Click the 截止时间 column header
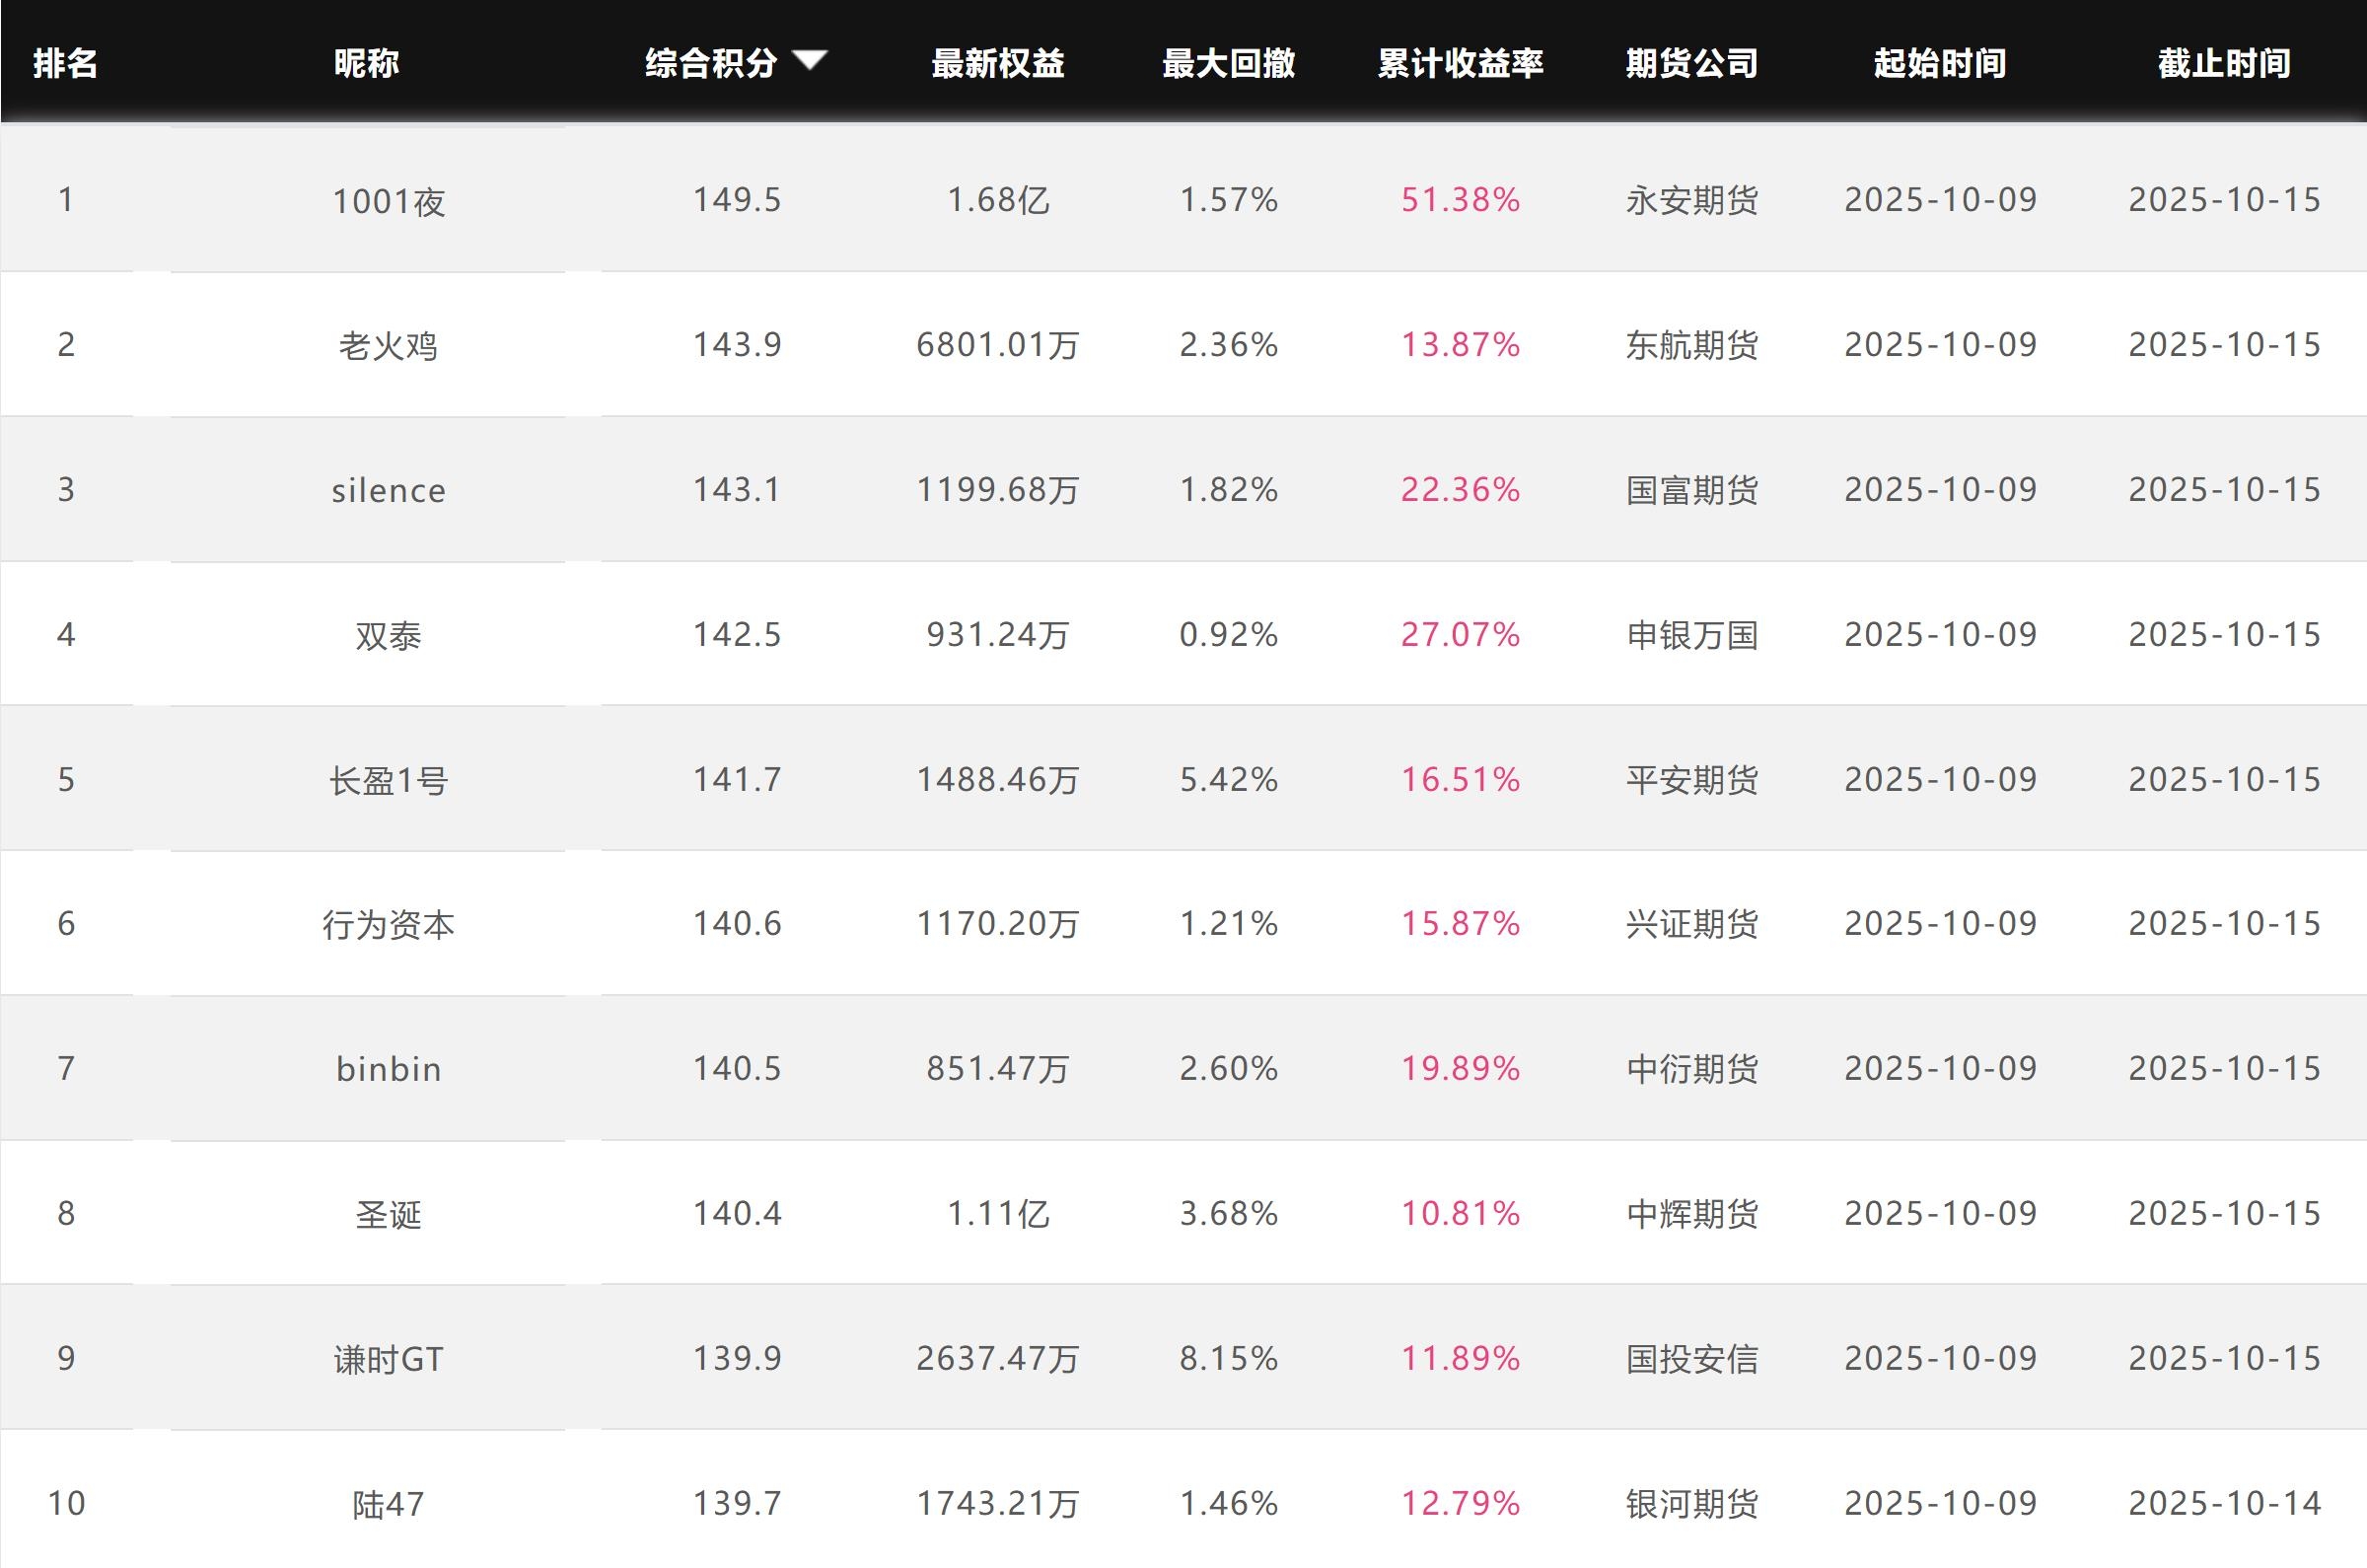2367x1568 pixels. click(2223, 63)
